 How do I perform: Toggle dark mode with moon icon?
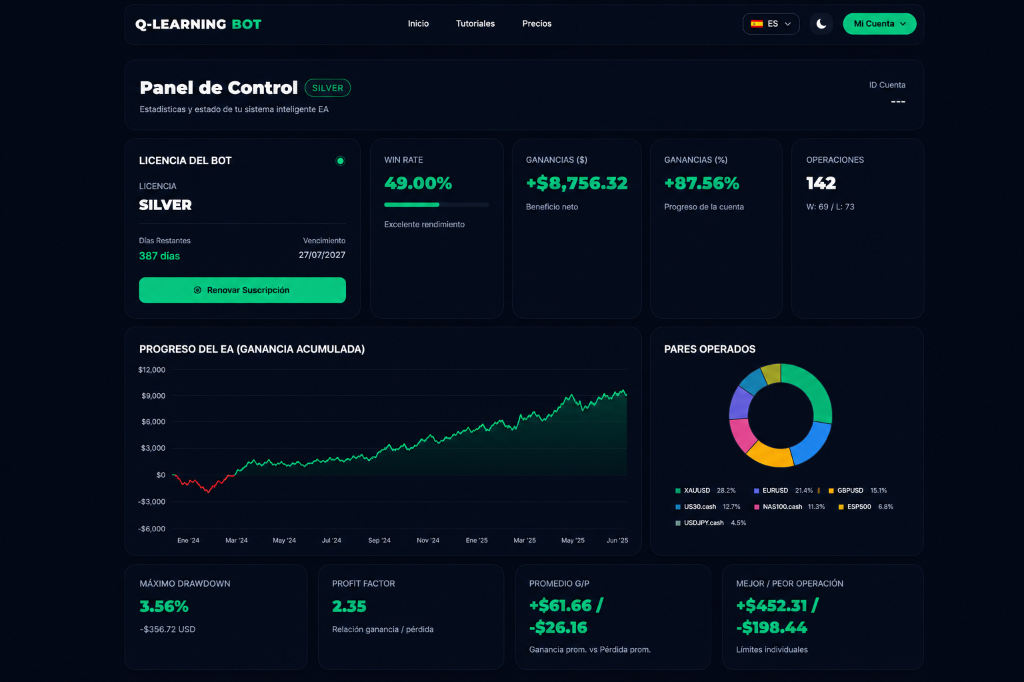tap(821, 24)
